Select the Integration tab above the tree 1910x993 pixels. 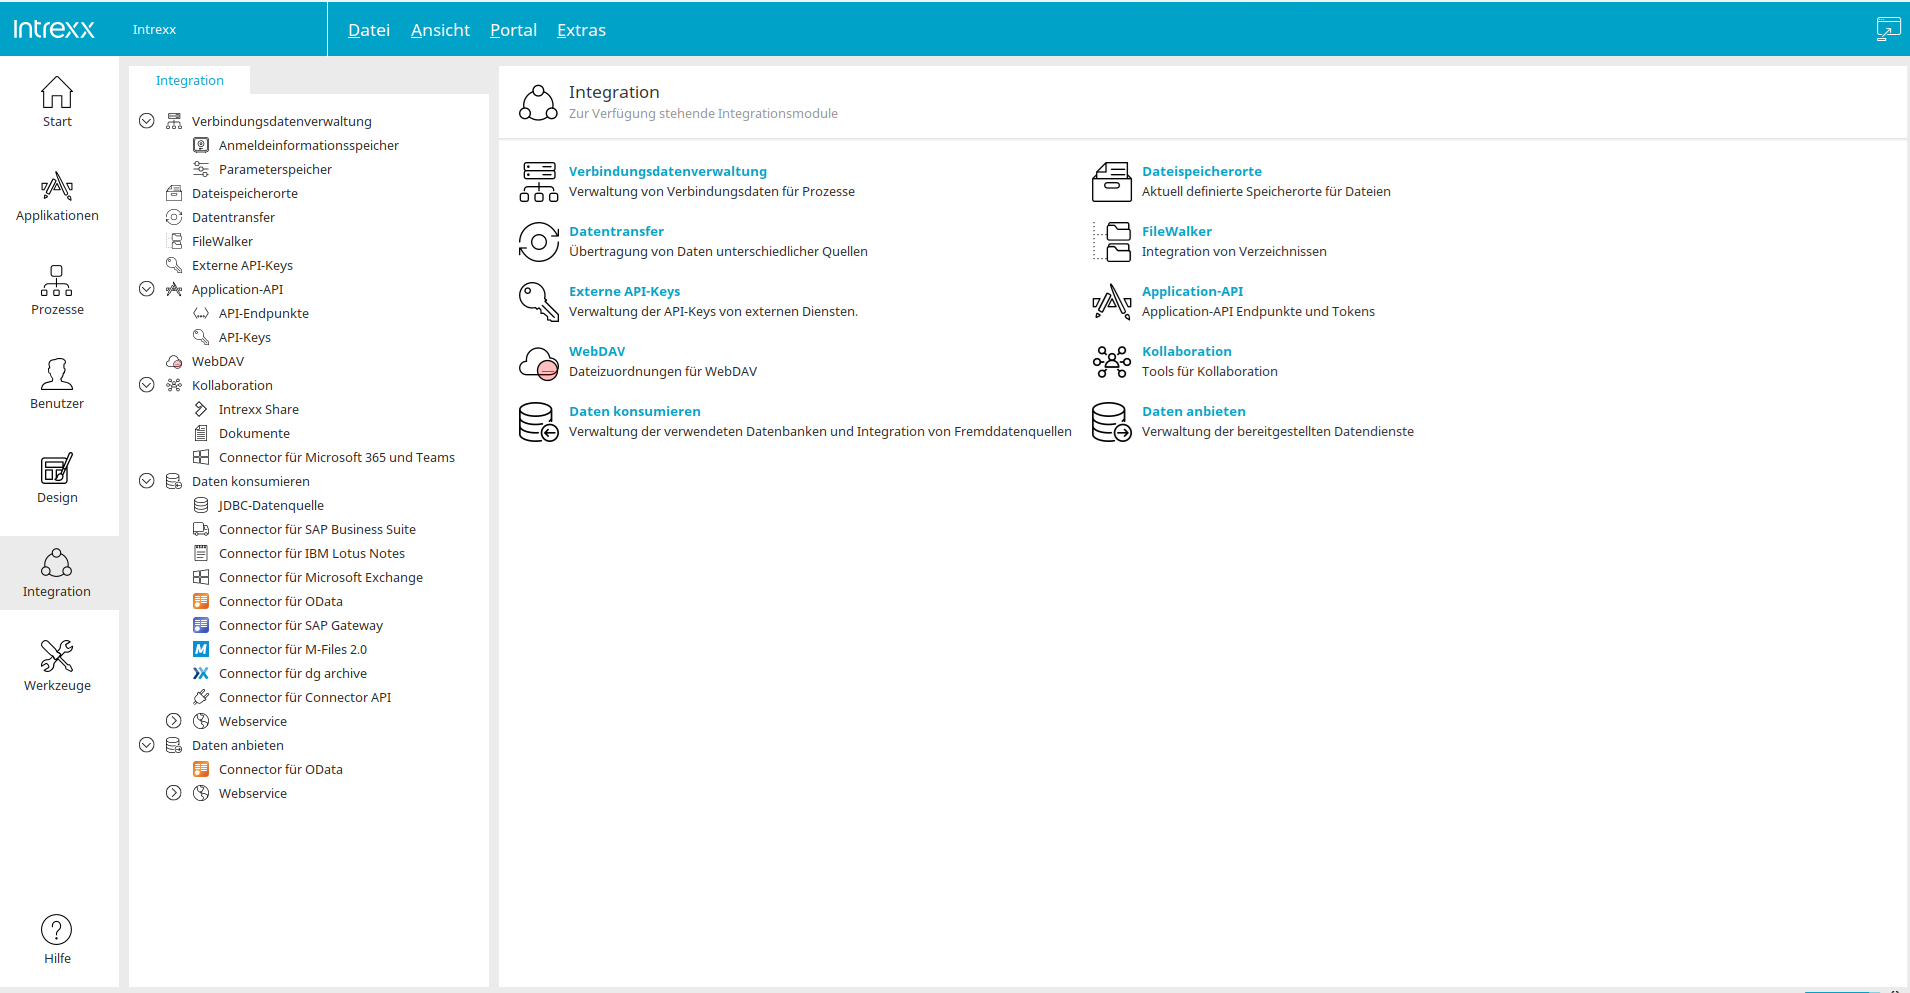[190, 80]
